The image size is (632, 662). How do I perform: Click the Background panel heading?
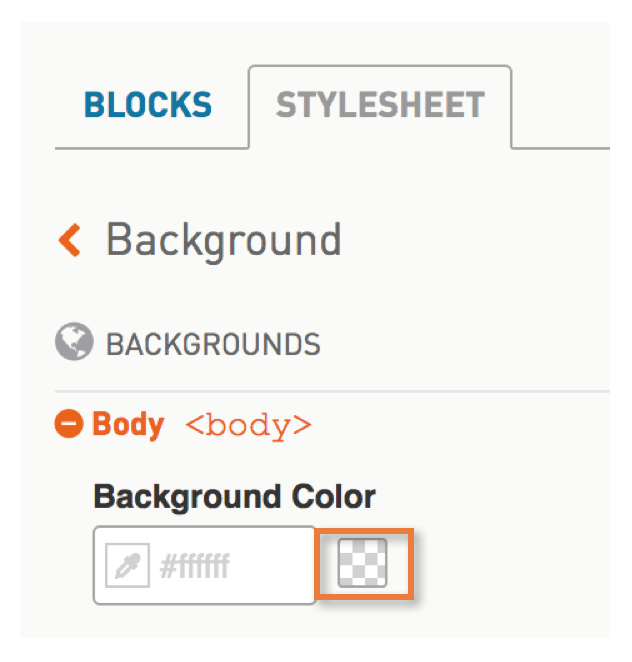tap(224, 241)
